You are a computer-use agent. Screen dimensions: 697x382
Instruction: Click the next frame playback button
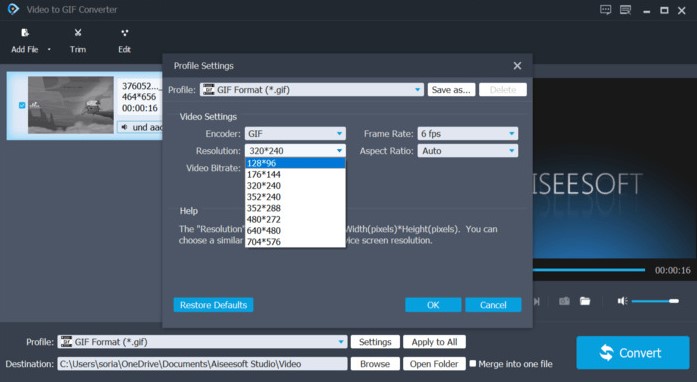537,302
